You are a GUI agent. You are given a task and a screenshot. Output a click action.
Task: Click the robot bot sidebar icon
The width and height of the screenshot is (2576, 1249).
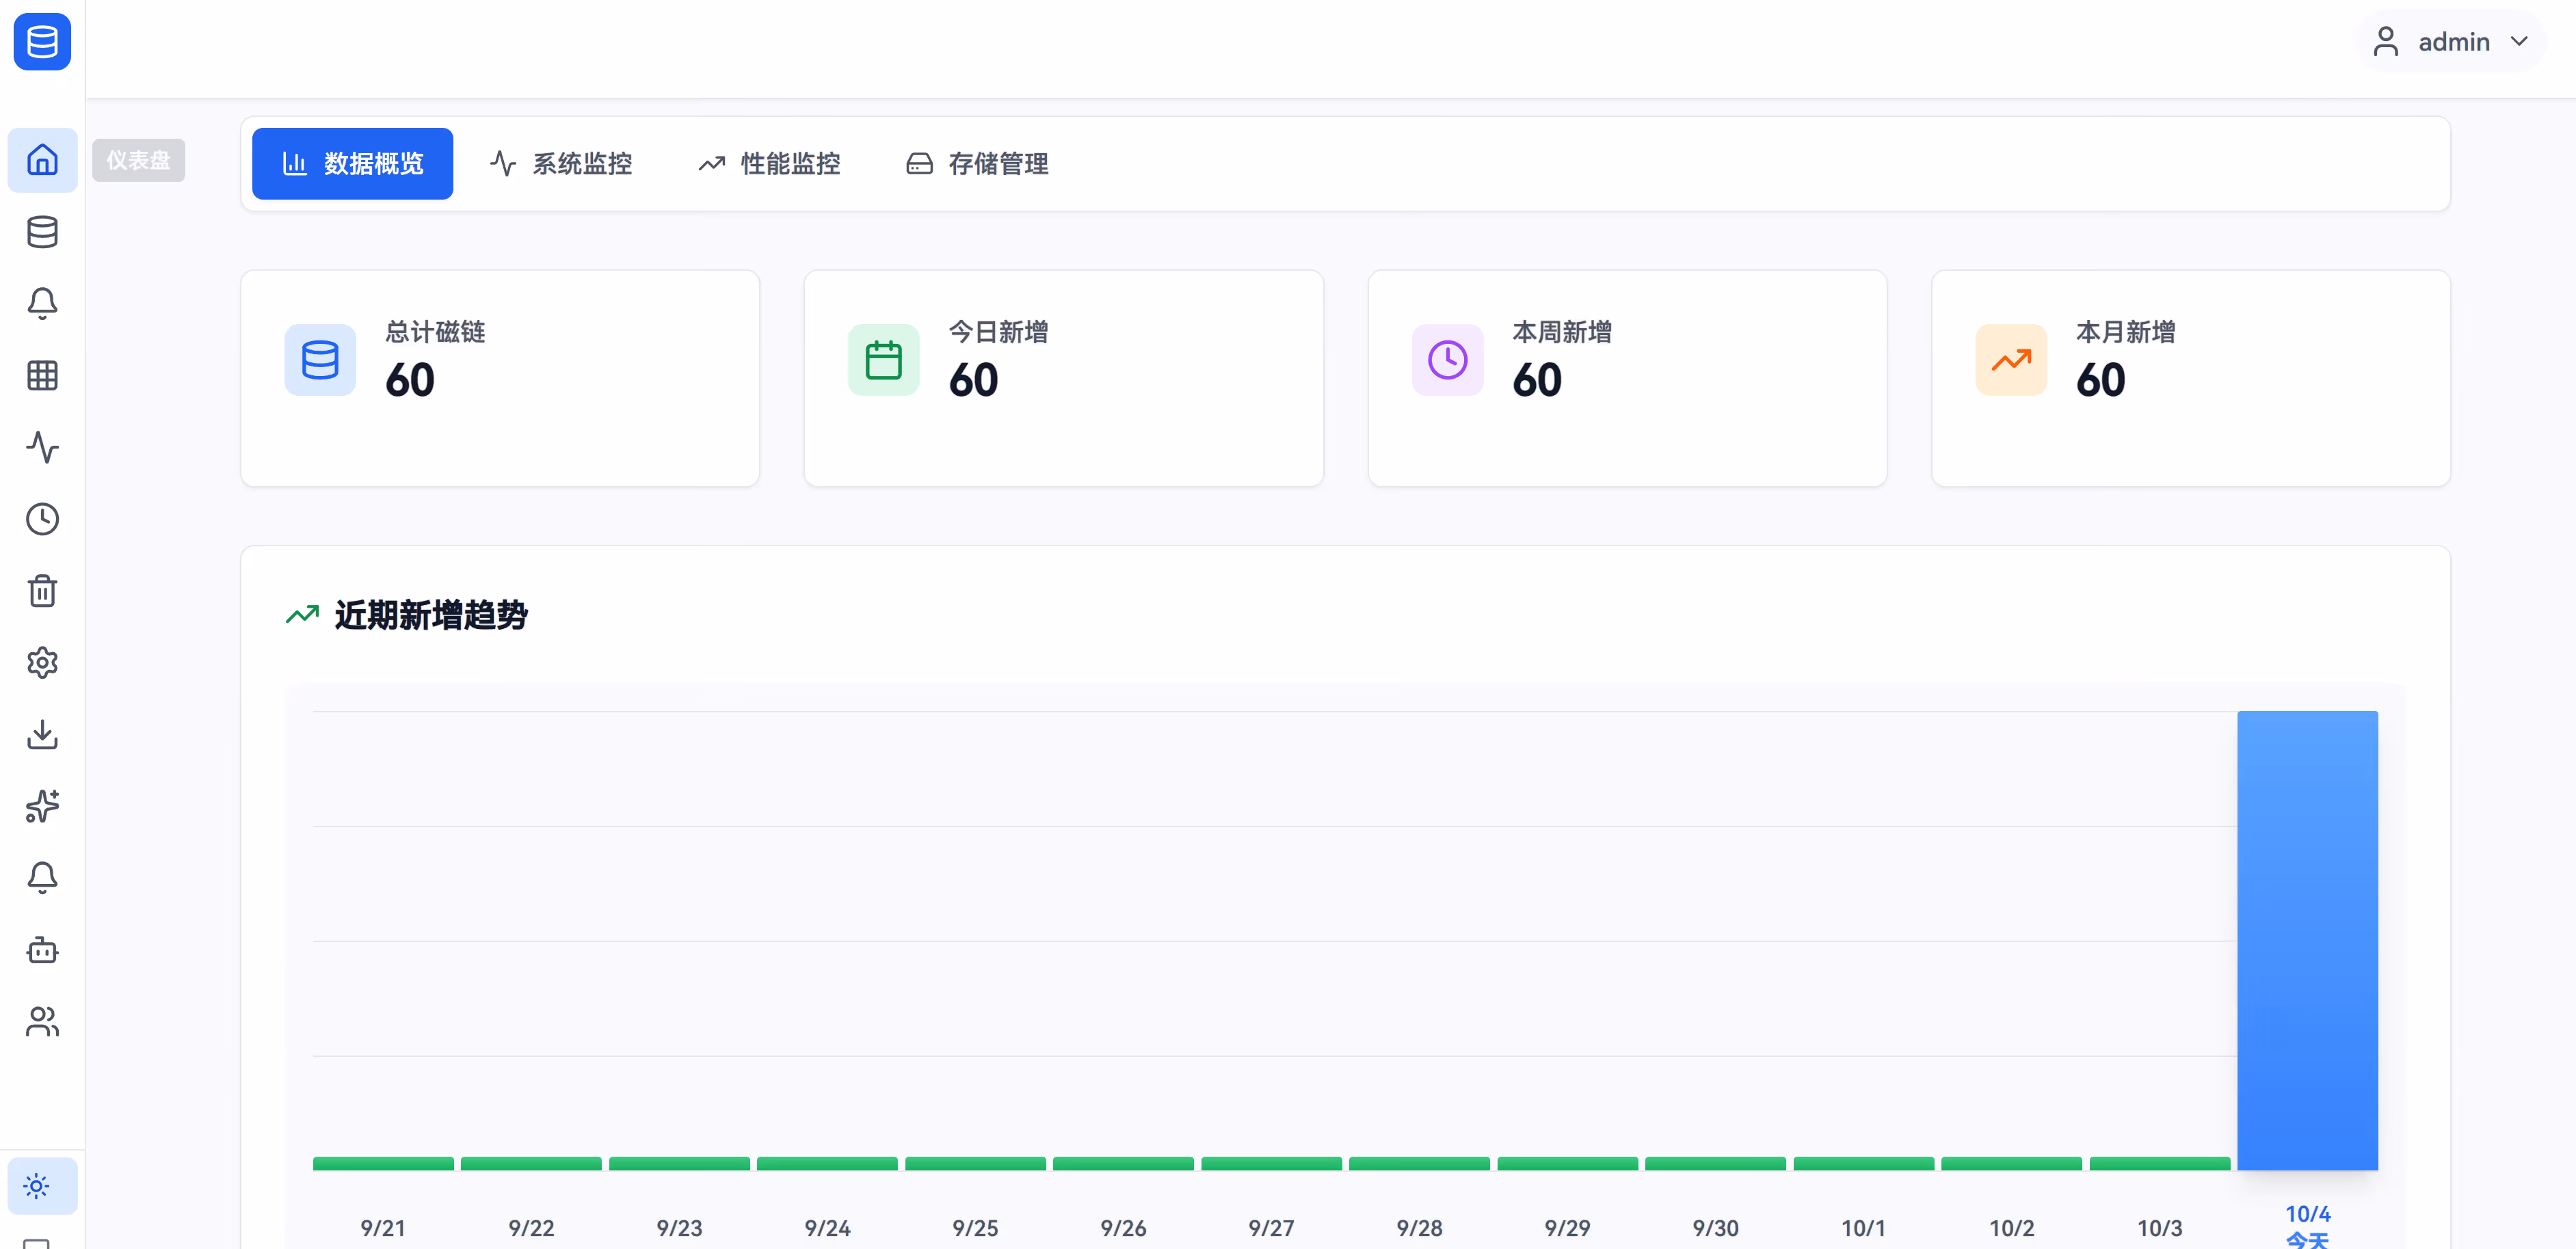point(42,950)
